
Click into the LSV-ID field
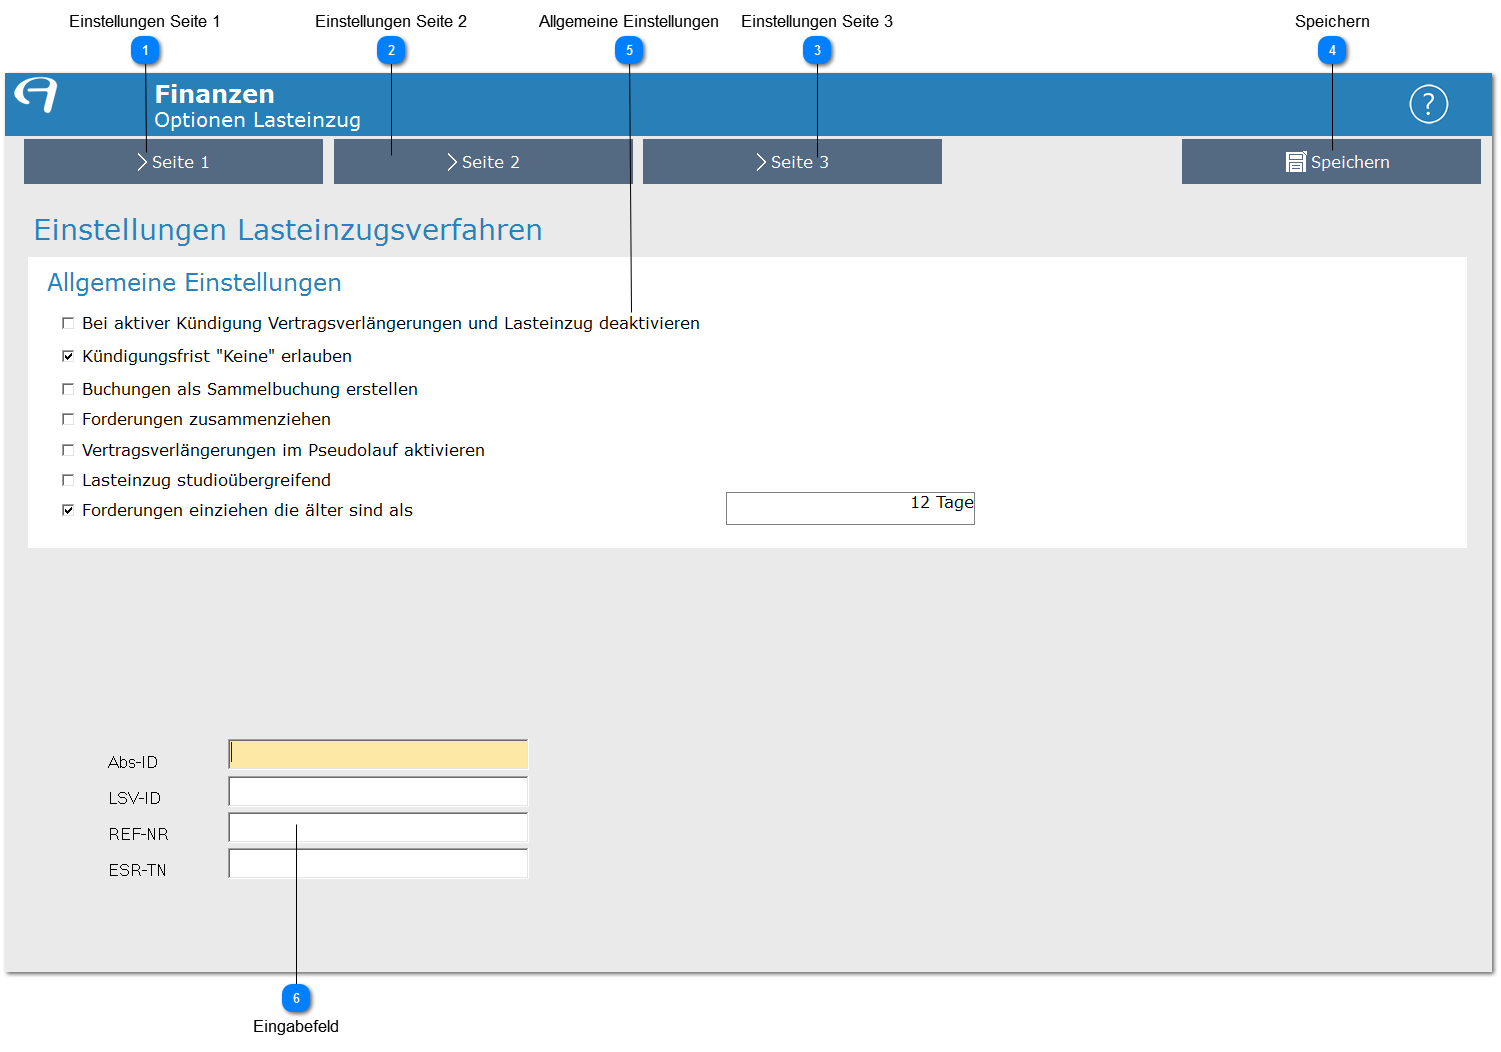[378, 791]
